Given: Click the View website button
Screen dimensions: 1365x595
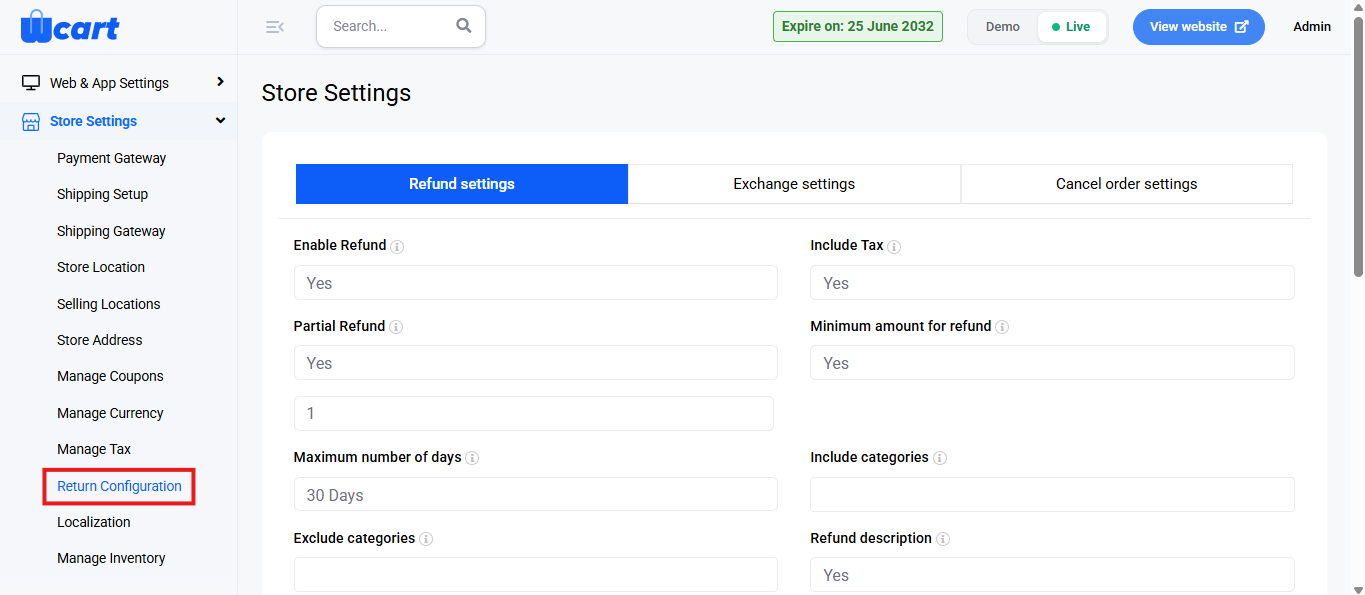Looking at the screenshot, I should [1198, 27].
